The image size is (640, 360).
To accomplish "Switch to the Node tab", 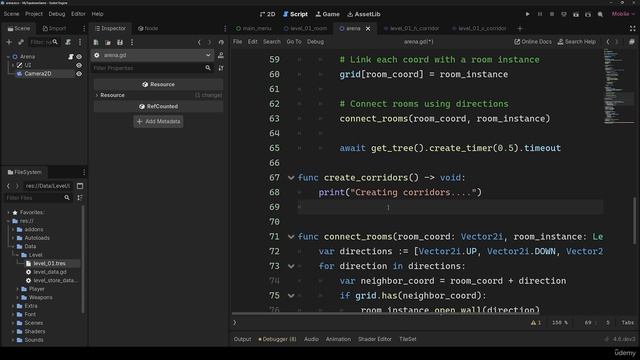I will click(x=148, y=29).
